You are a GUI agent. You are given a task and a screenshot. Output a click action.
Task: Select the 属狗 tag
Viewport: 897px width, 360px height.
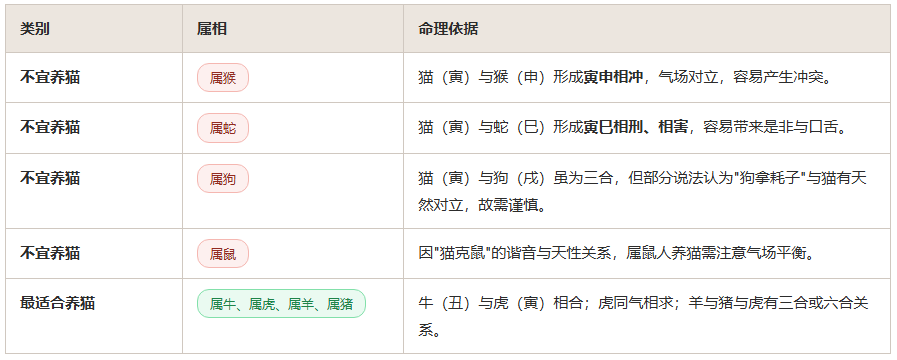pos(223,179)
